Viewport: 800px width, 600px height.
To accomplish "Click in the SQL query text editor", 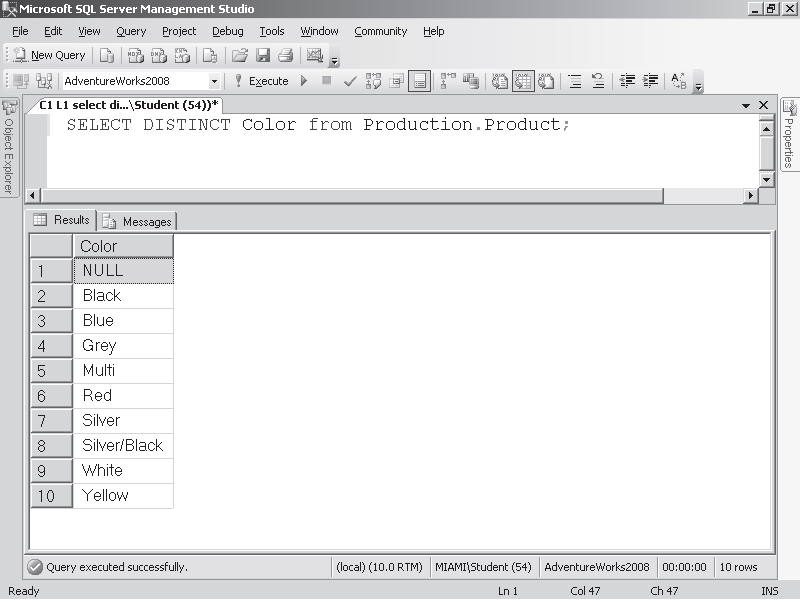I will (402, 151).
